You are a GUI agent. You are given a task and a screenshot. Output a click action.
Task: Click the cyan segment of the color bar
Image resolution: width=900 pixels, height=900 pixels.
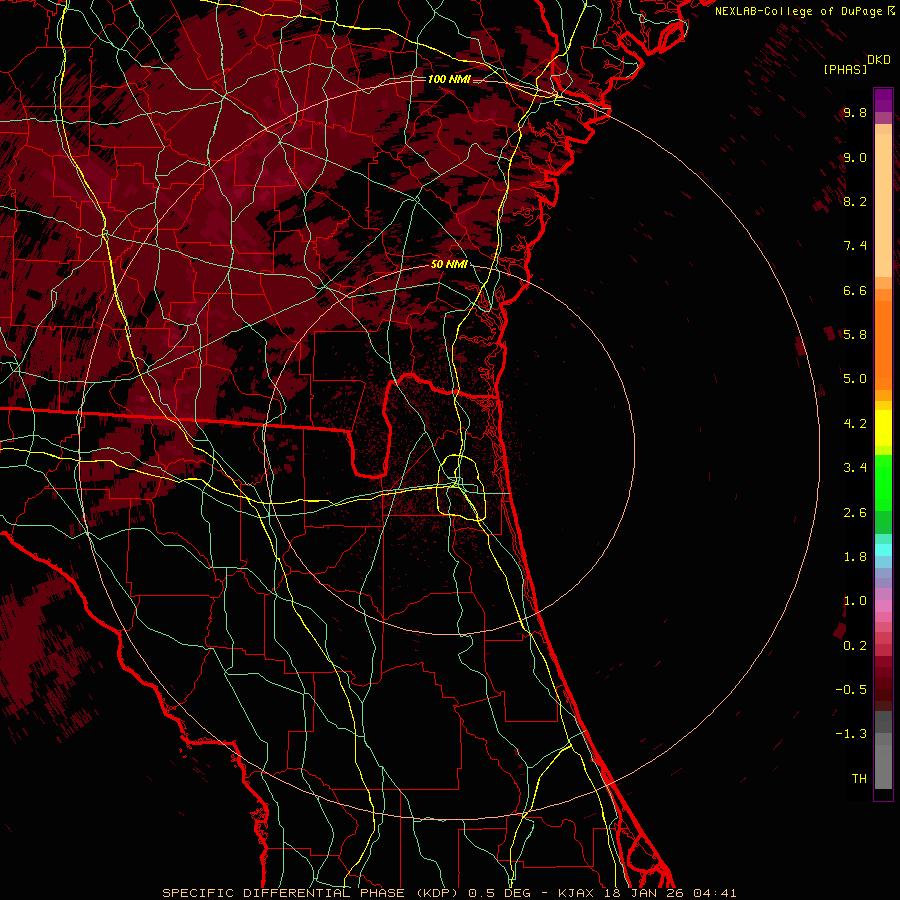[883, 550]
